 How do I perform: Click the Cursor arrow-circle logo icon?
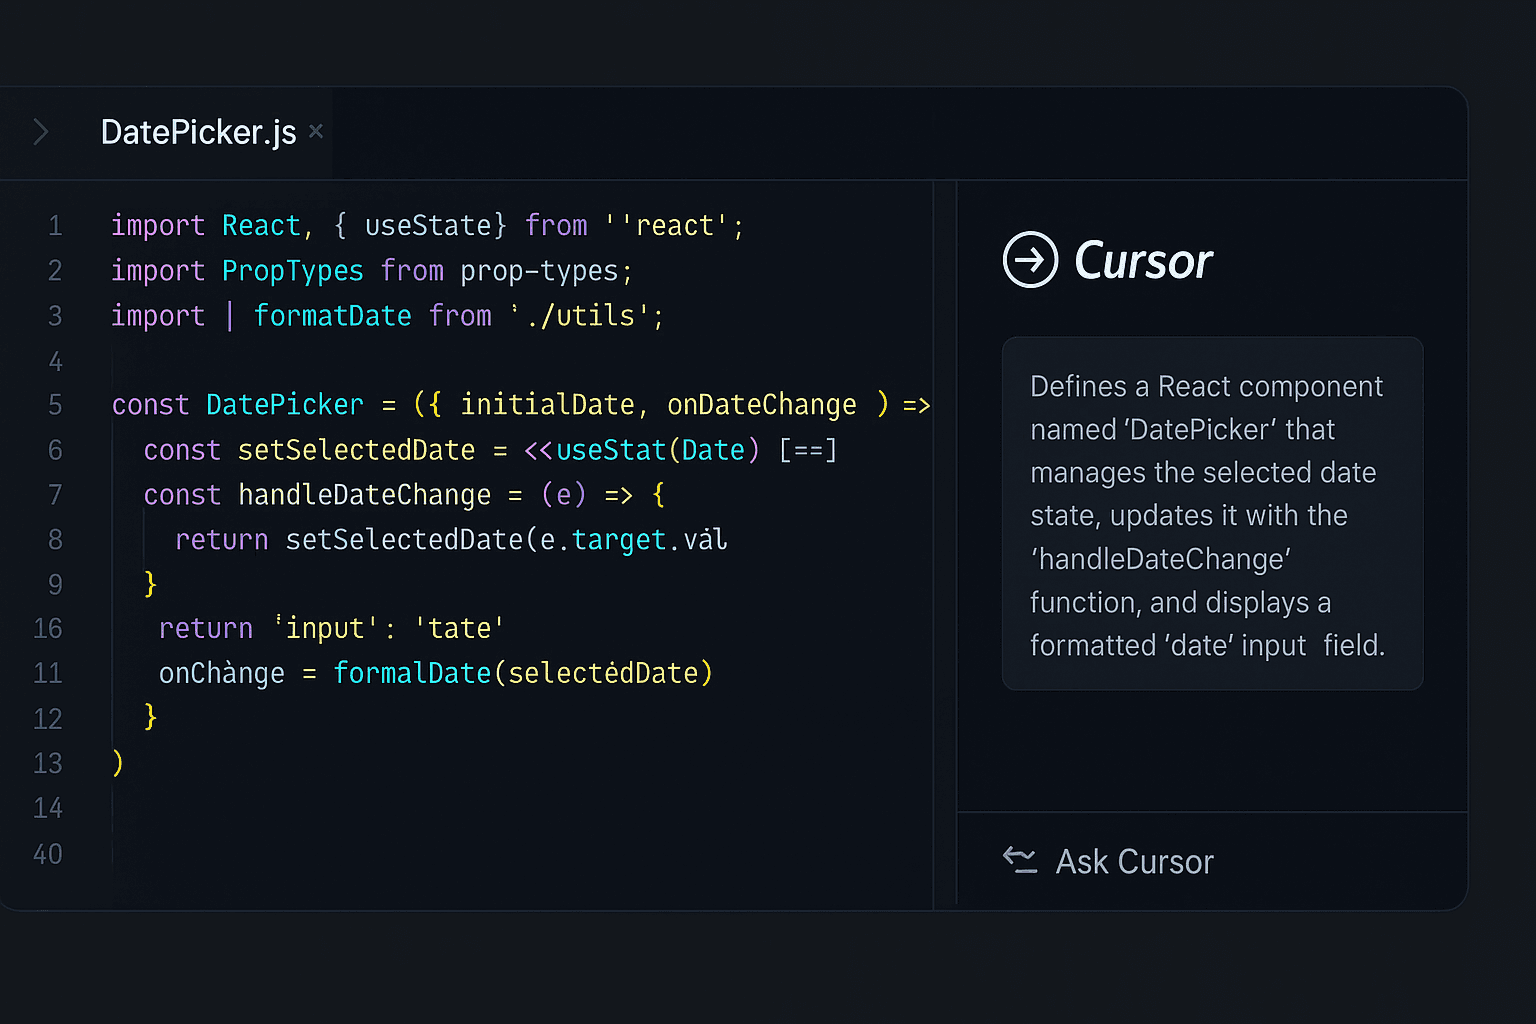[1030, 260]
